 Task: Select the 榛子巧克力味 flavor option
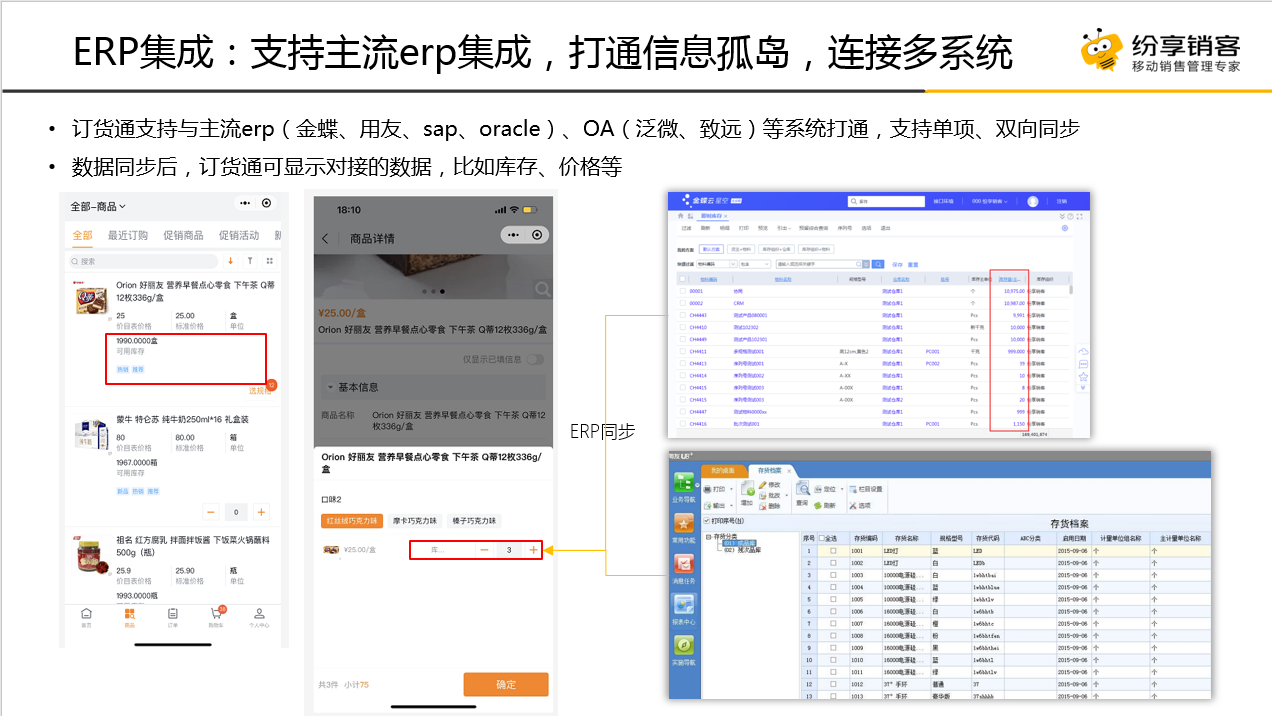click(x=474, y=521)
